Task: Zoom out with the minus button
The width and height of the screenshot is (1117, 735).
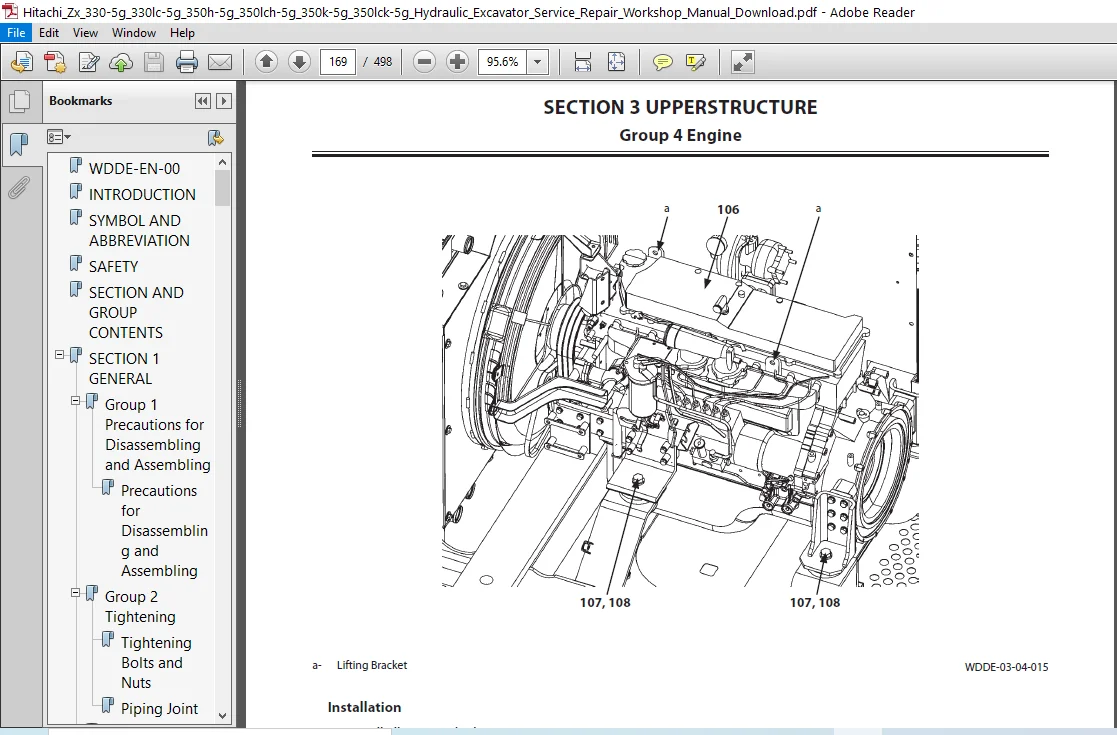Action: coord(424,62)
